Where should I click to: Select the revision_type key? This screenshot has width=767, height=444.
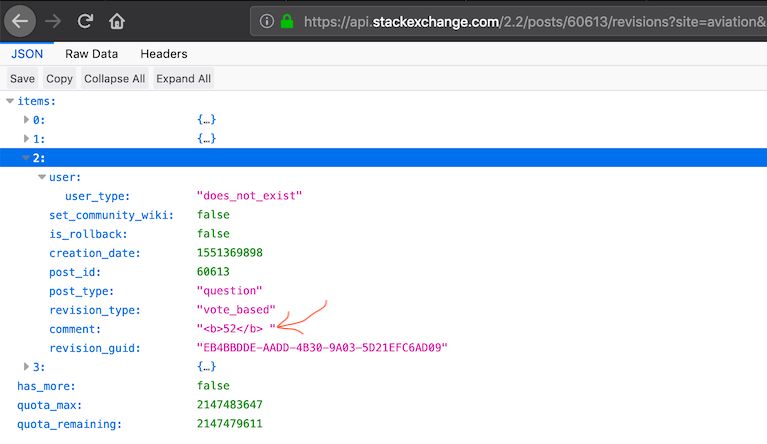[94, 311]
